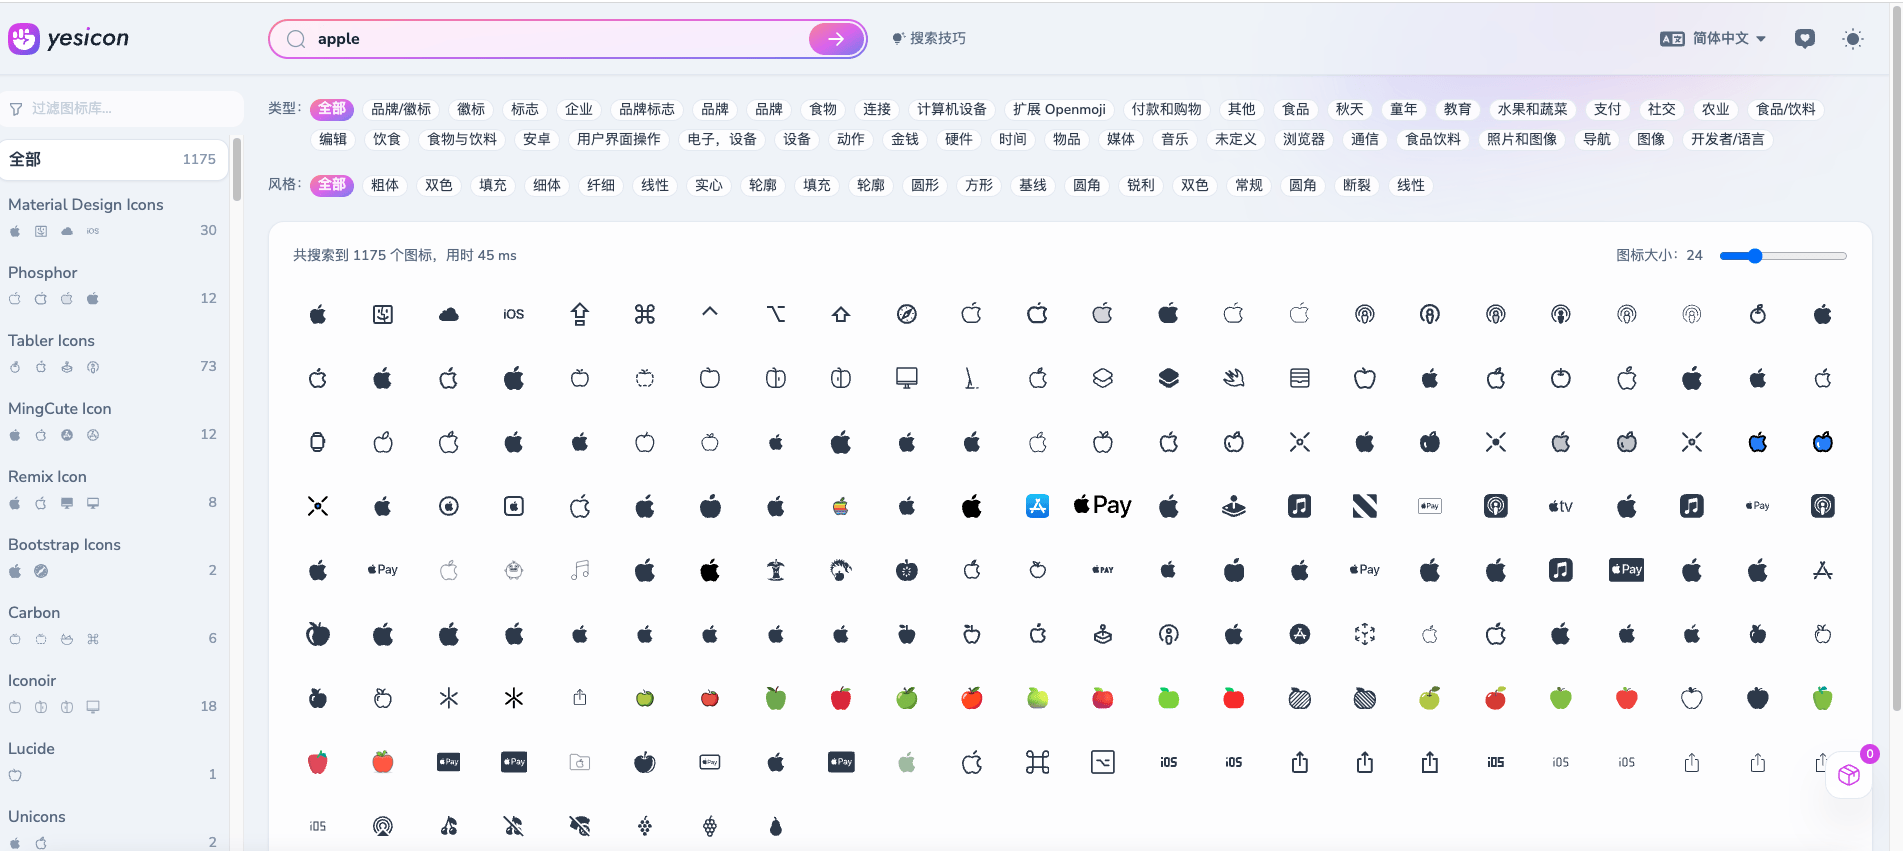This screenshot has height=851, width=1903.
Task: Show the Carbon icon library
Action: coord(112,624)
